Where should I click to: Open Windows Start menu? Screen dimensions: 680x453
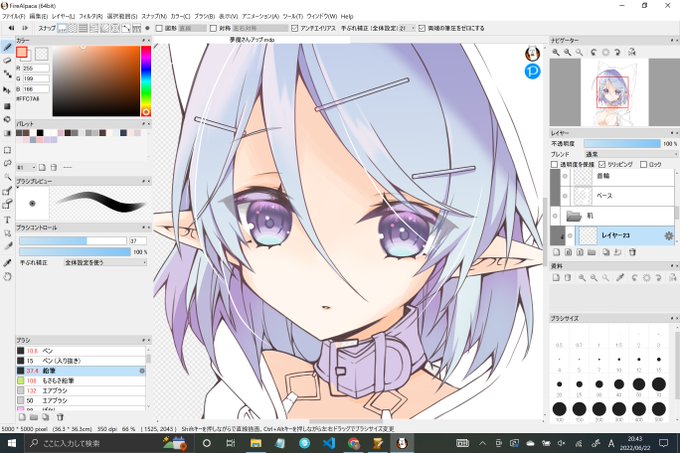coord(12,443)
